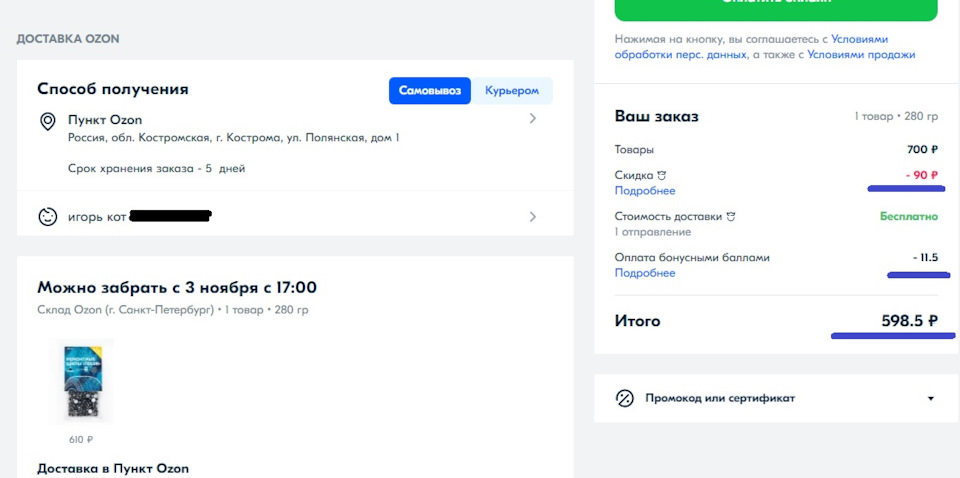Click the info icon next to Стоимость доставки
Viewport: 960px width, 478px height.
(x=730, y=217)
